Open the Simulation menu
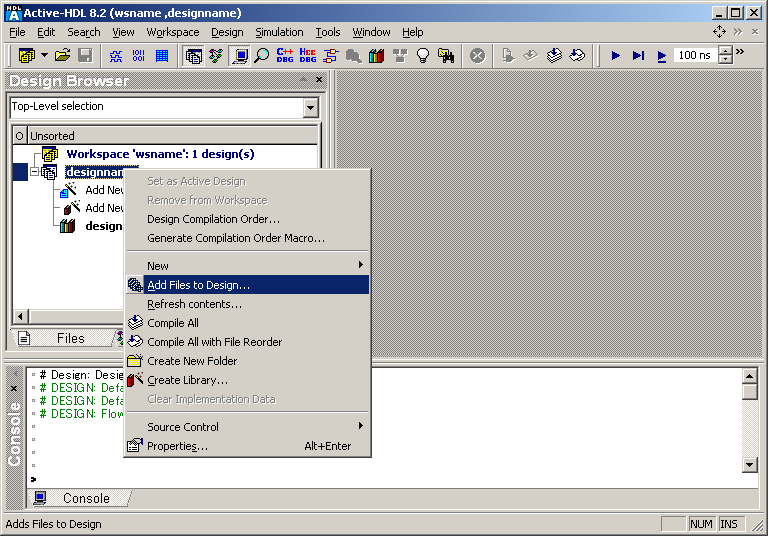Screen dimensions: 768x536 click(279, 32)
